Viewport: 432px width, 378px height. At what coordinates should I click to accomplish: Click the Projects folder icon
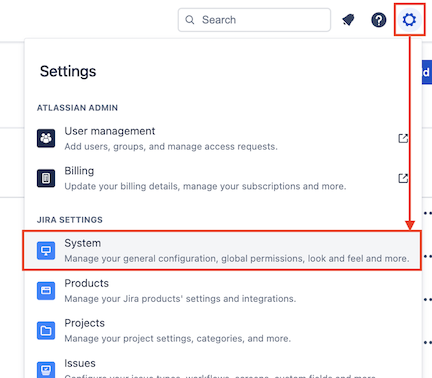[46, 331]
